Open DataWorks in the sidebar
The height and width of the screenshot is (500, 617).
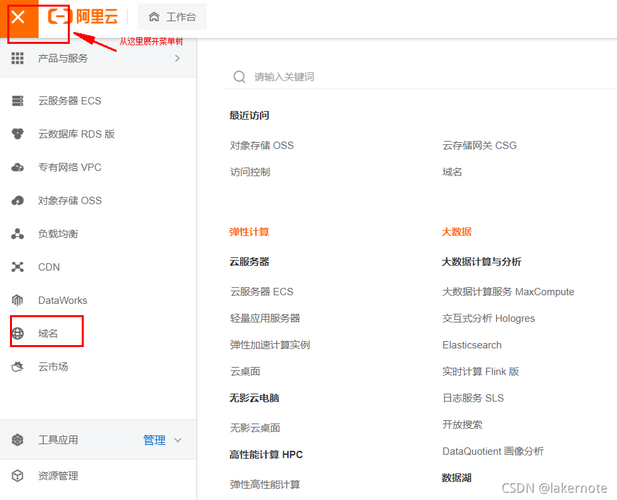pyautogui.click(x=63, y=300)
